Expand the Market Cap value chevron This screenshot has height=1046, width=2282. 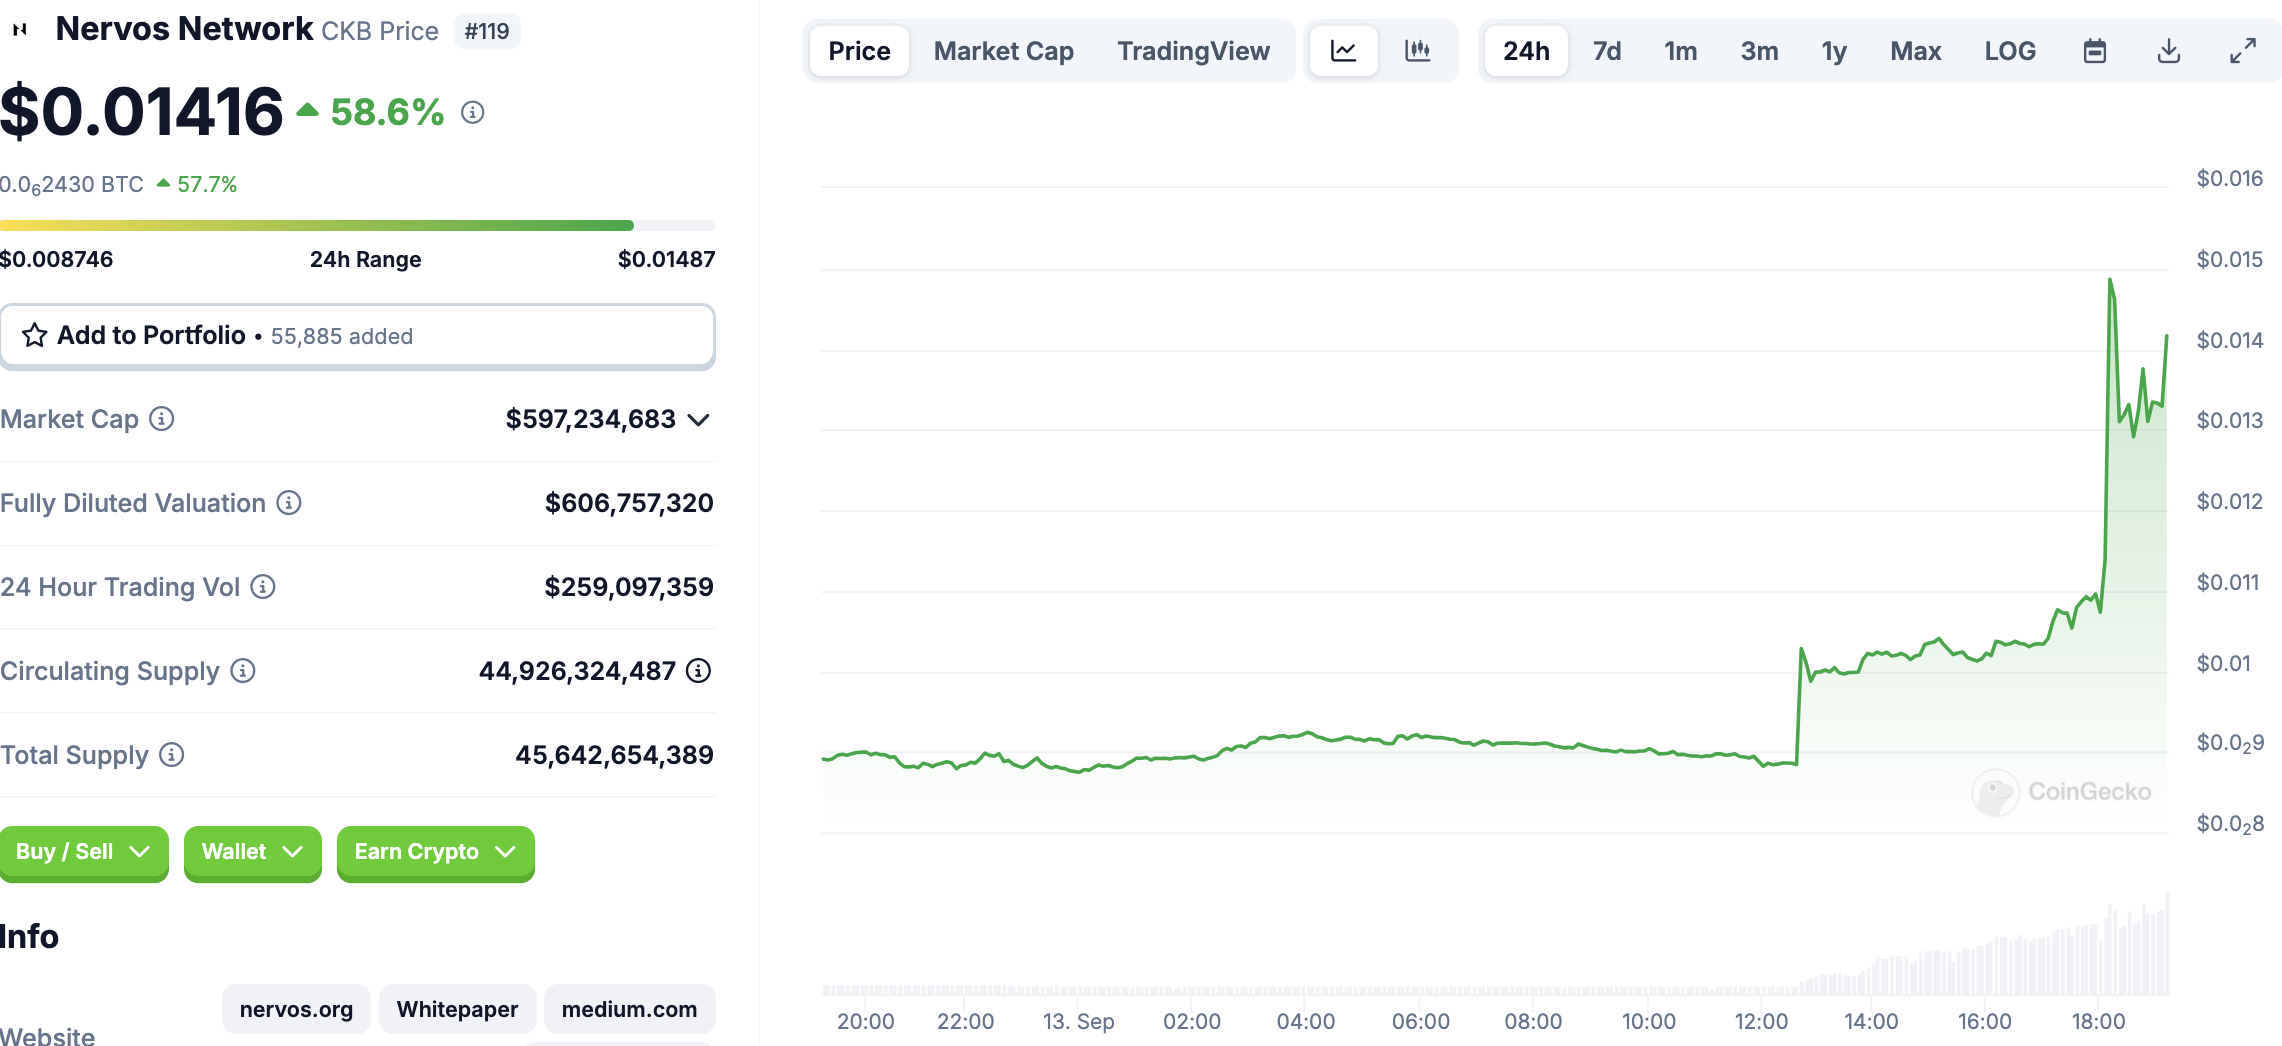point(700,420)
